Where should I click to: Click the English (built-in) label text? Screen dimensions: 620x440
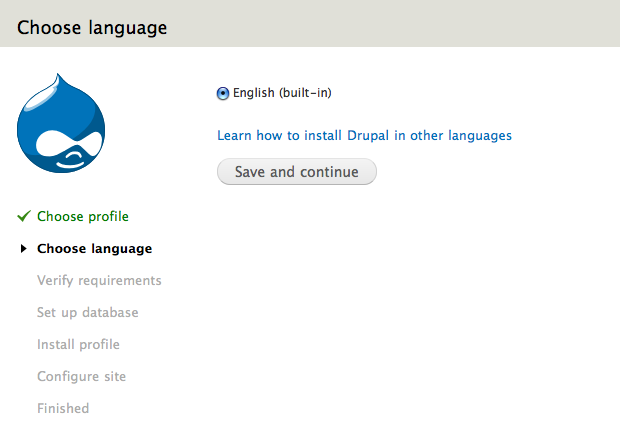(282, 93)
